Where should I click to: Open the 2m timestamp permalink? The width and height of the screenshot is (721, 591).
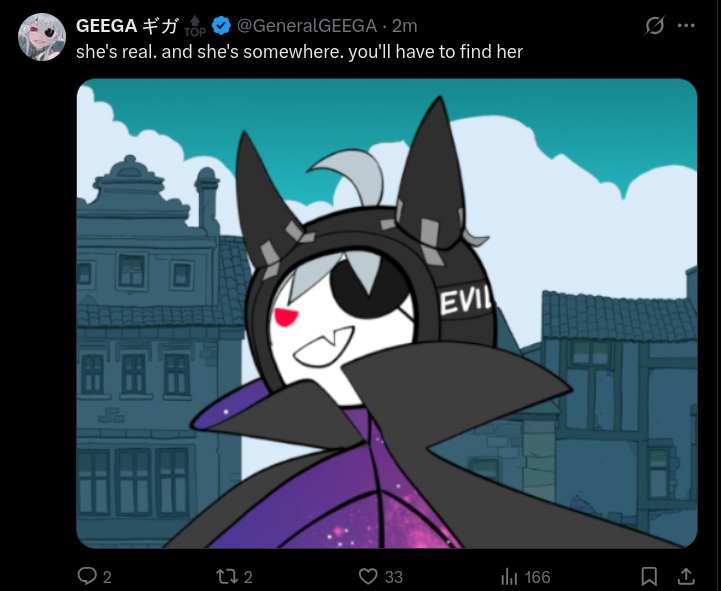(405, 26)
